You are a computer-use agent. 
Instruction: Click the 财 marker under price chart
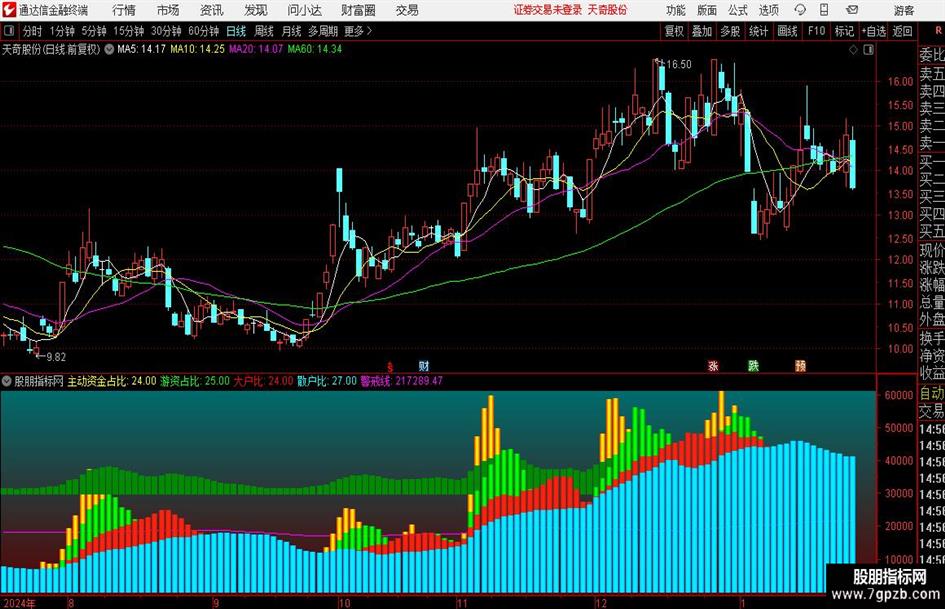point(424,365)
